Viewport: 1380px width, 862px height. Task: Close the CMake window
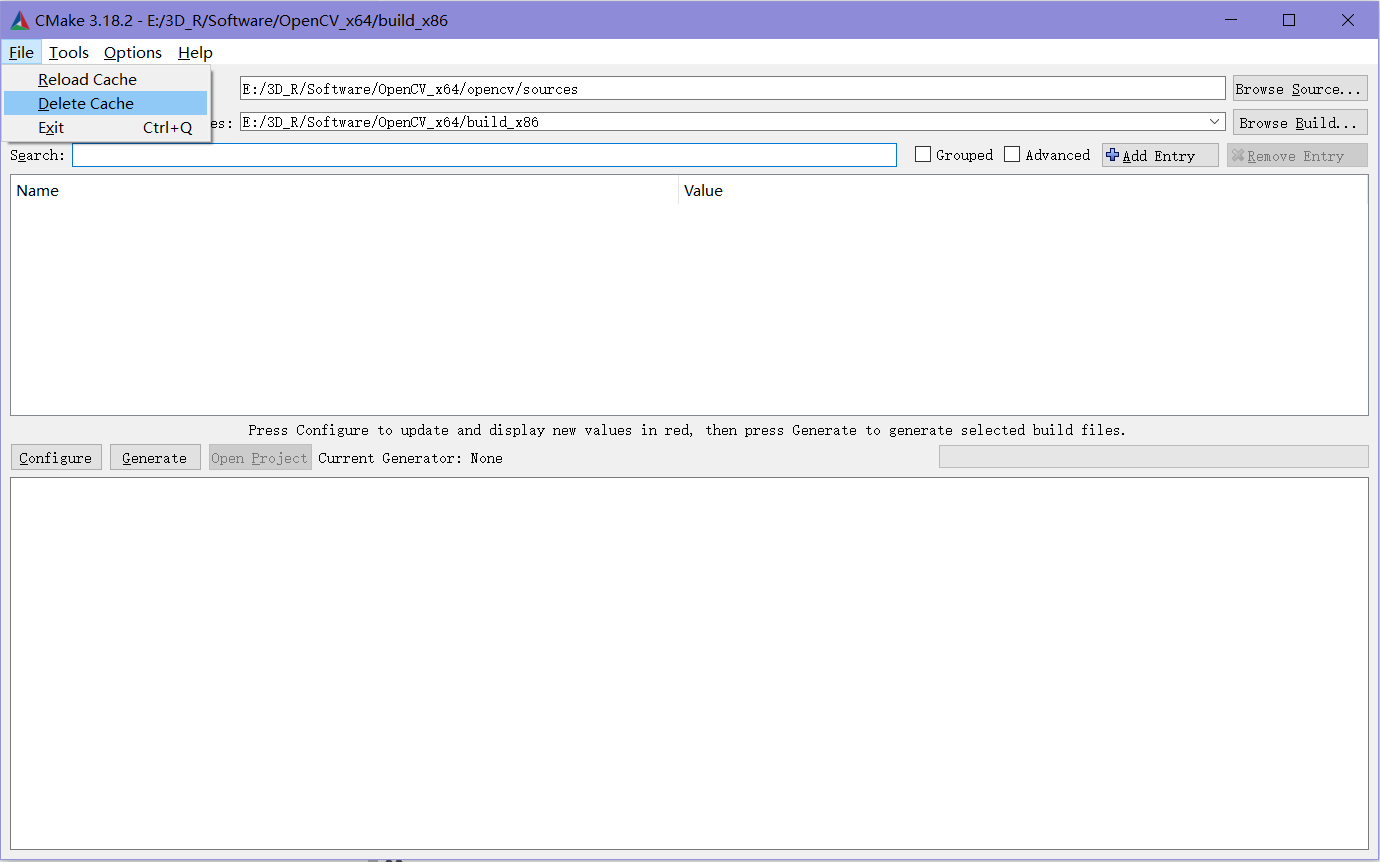click(1348, 20)
